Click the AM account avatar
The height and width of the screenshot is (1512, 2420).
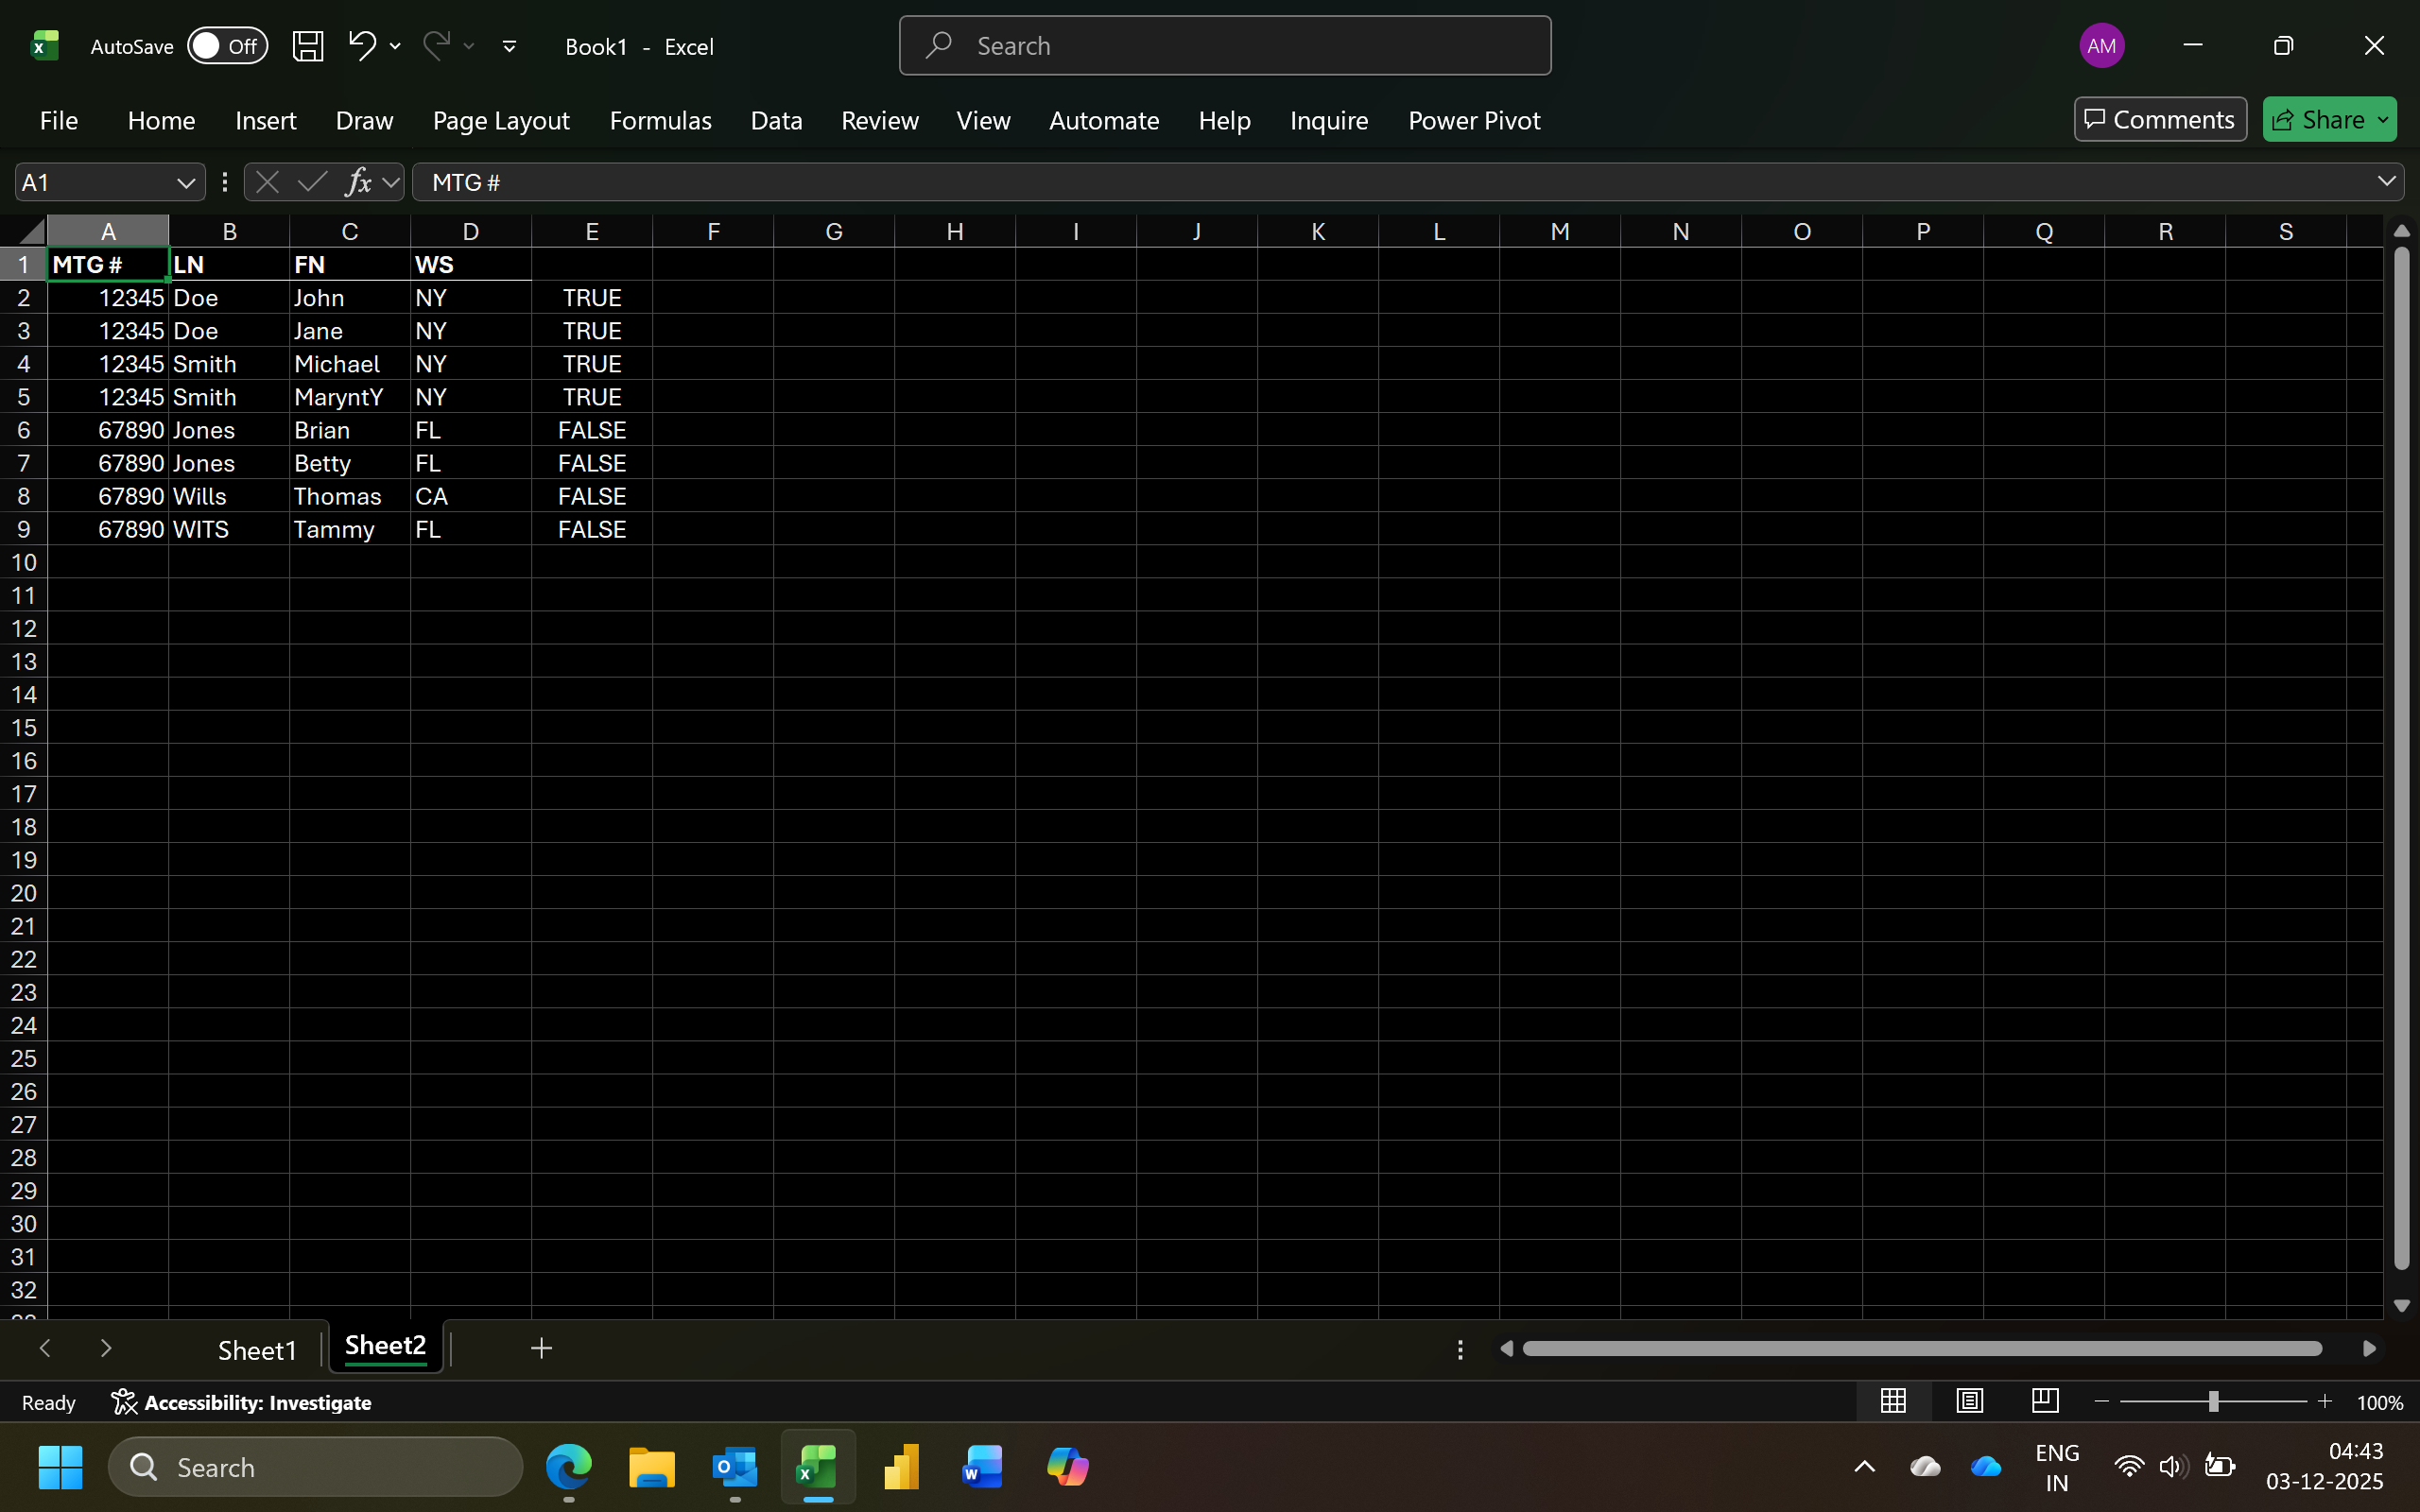click(x=2101, y=46)
